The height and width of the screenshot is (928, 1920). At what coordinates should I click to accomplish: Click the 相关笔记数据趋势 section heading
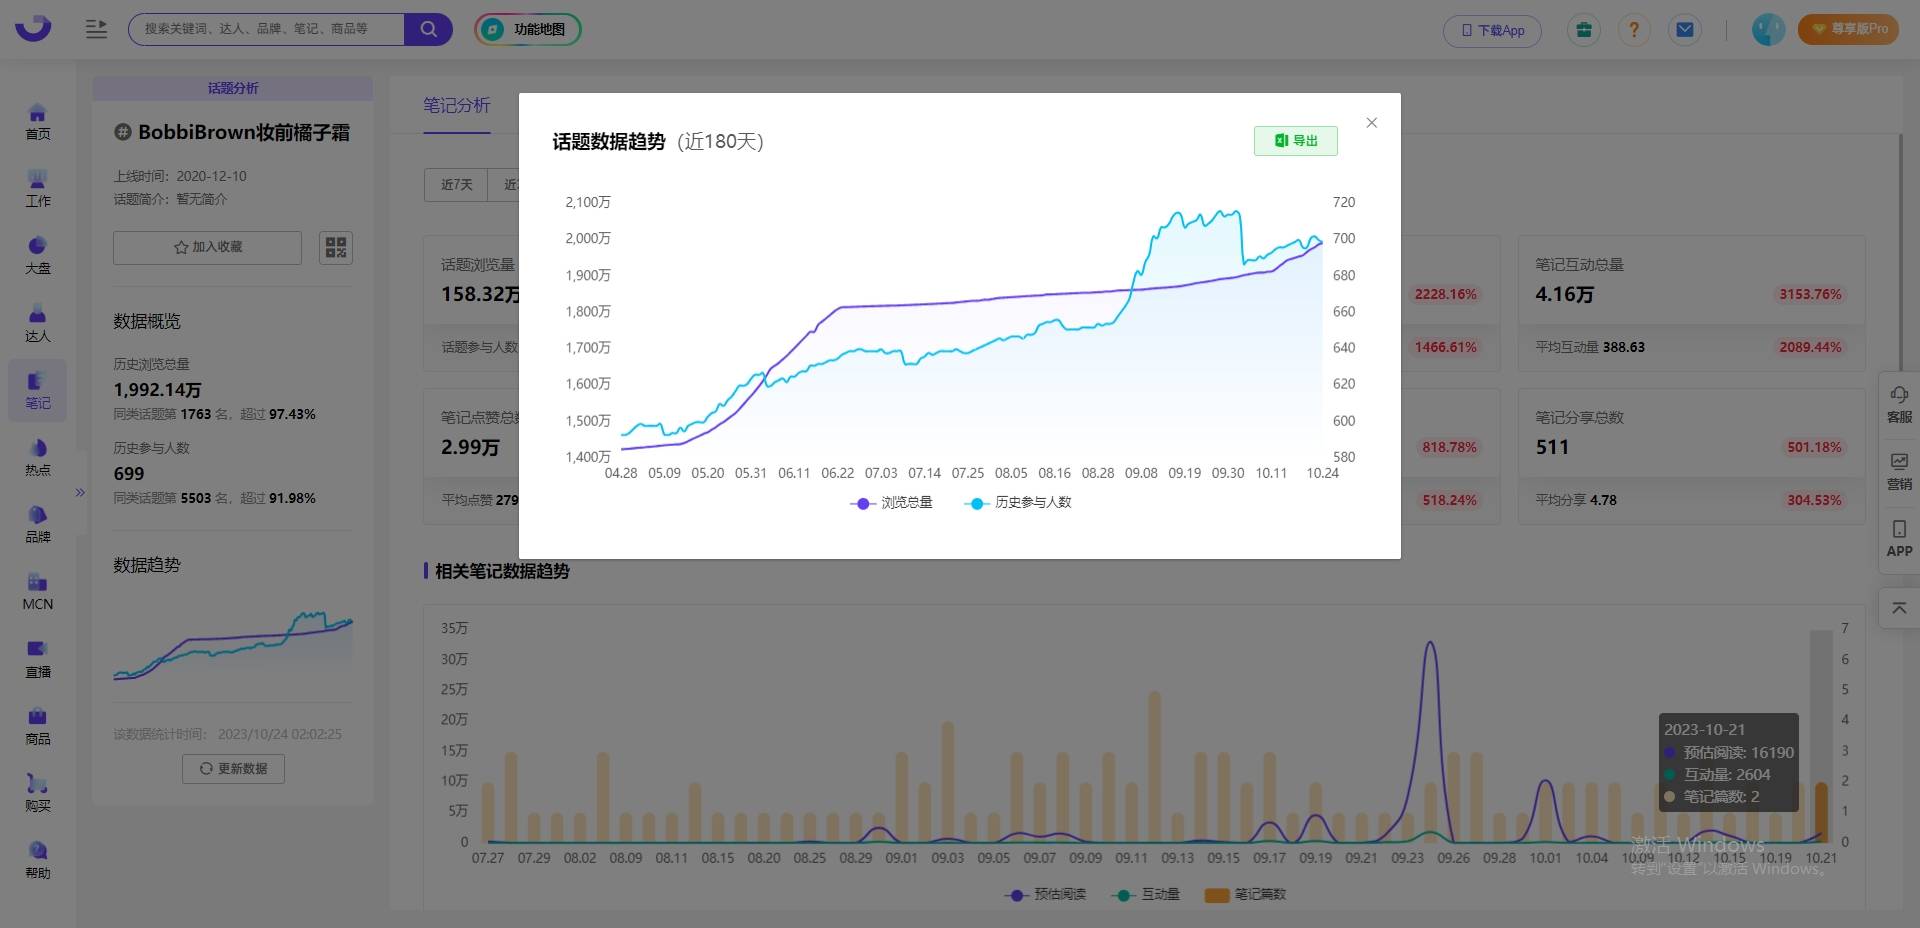coord(502,571)
